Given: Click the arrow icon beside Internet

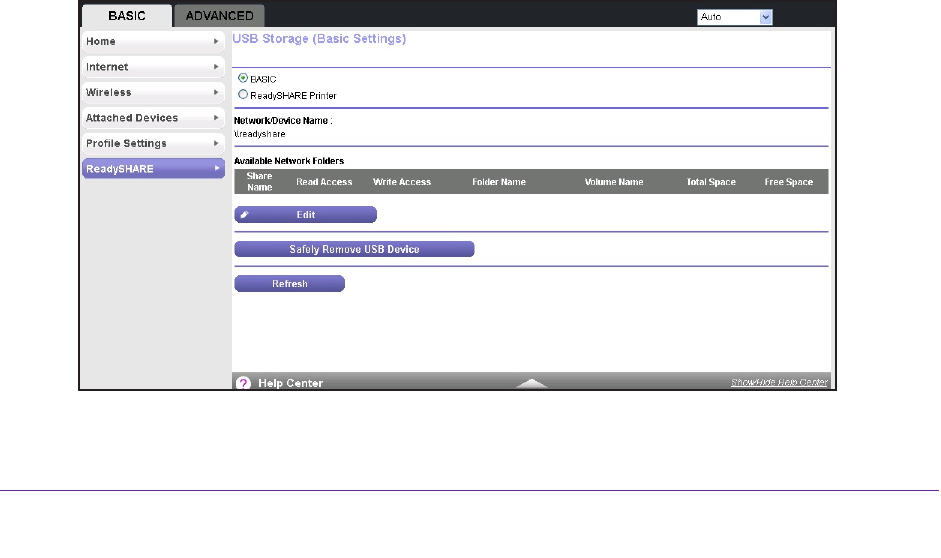Looking at the screenshot, I should pos(216,67).
